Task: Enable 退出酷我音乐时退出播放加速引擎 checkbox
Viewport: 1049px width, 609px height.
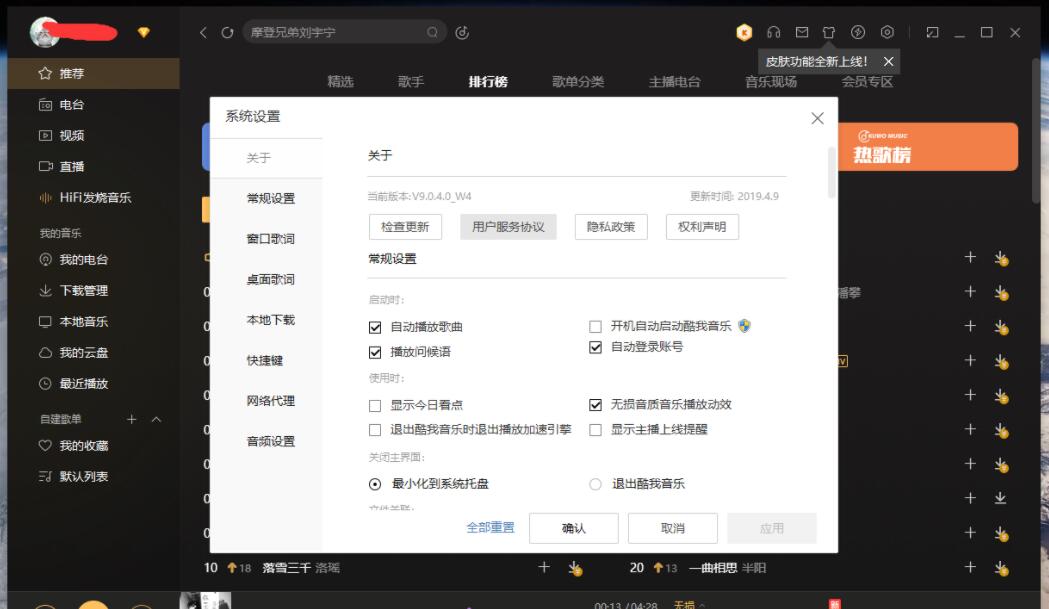Action: pos(375,430)
